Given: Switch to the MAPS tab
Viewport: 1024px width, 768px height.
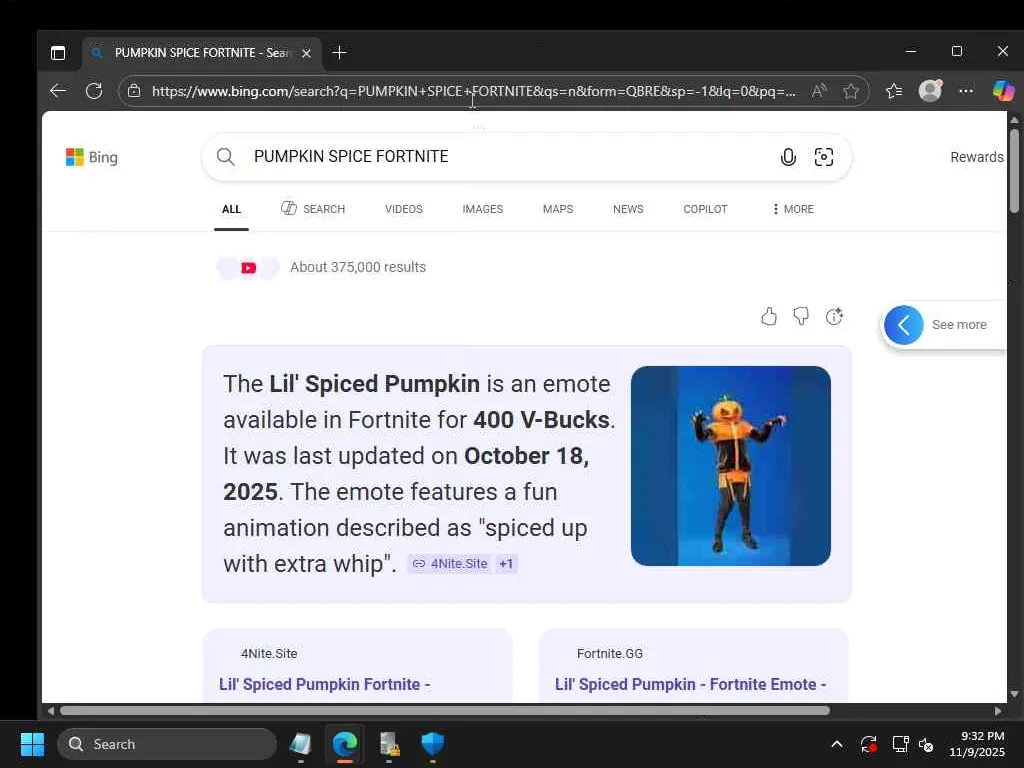Looking at the screenshot, I should tap(558, 209).
